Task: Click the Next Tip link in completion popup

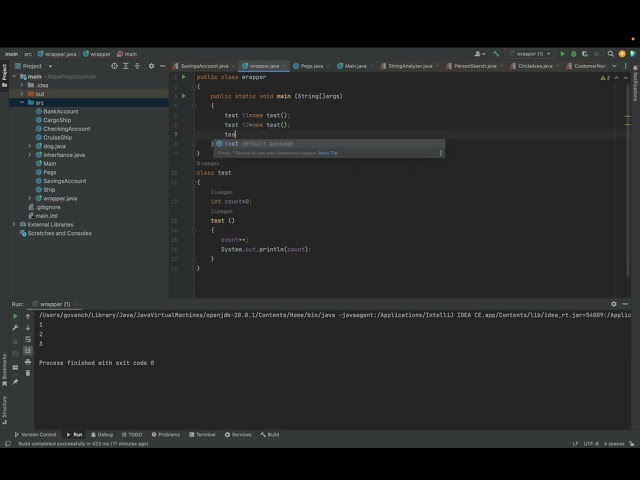Action: (328, 153)
